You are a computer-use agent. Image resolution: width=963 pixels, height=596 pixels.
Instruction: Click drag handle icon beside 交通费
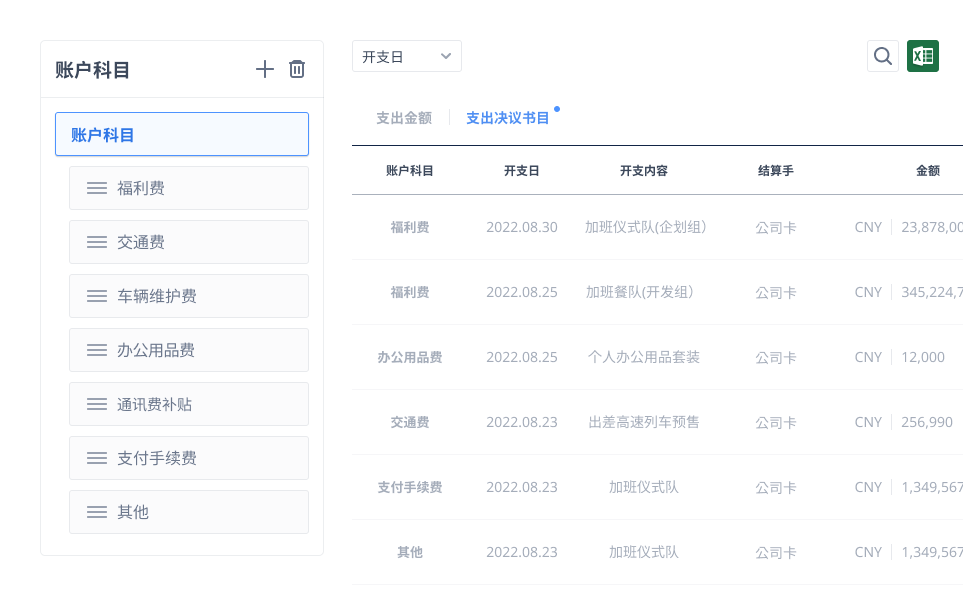tap(97, 242)
